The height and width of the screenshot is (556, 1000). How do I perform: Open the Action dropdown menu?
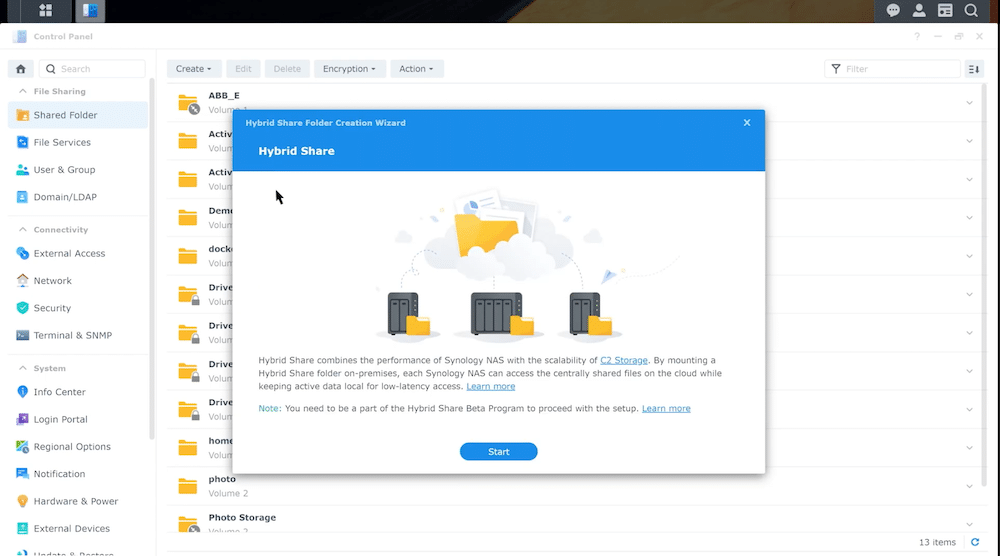[x=416, y=69]
